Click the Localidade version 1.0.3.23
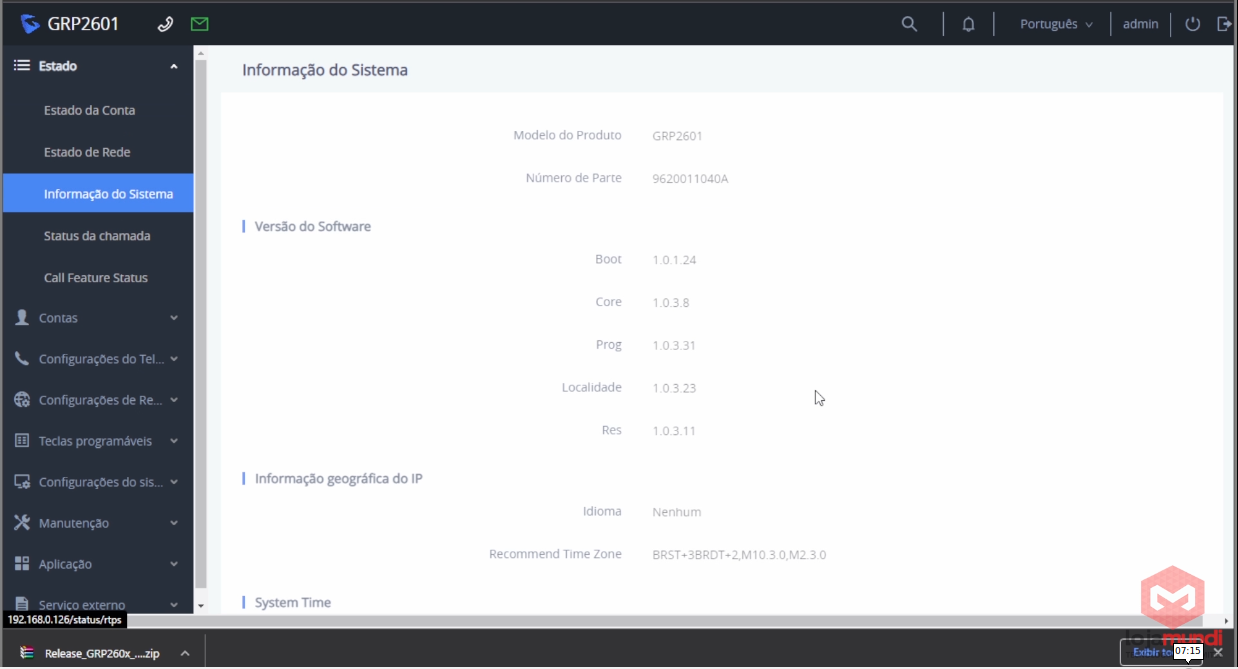This screenshot has height=669, width=1238. (674, 388)
